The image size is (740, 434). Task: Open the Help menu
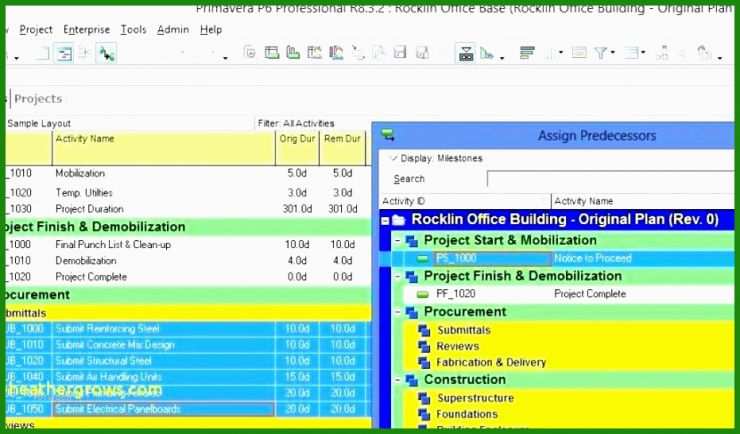point(211,30)
